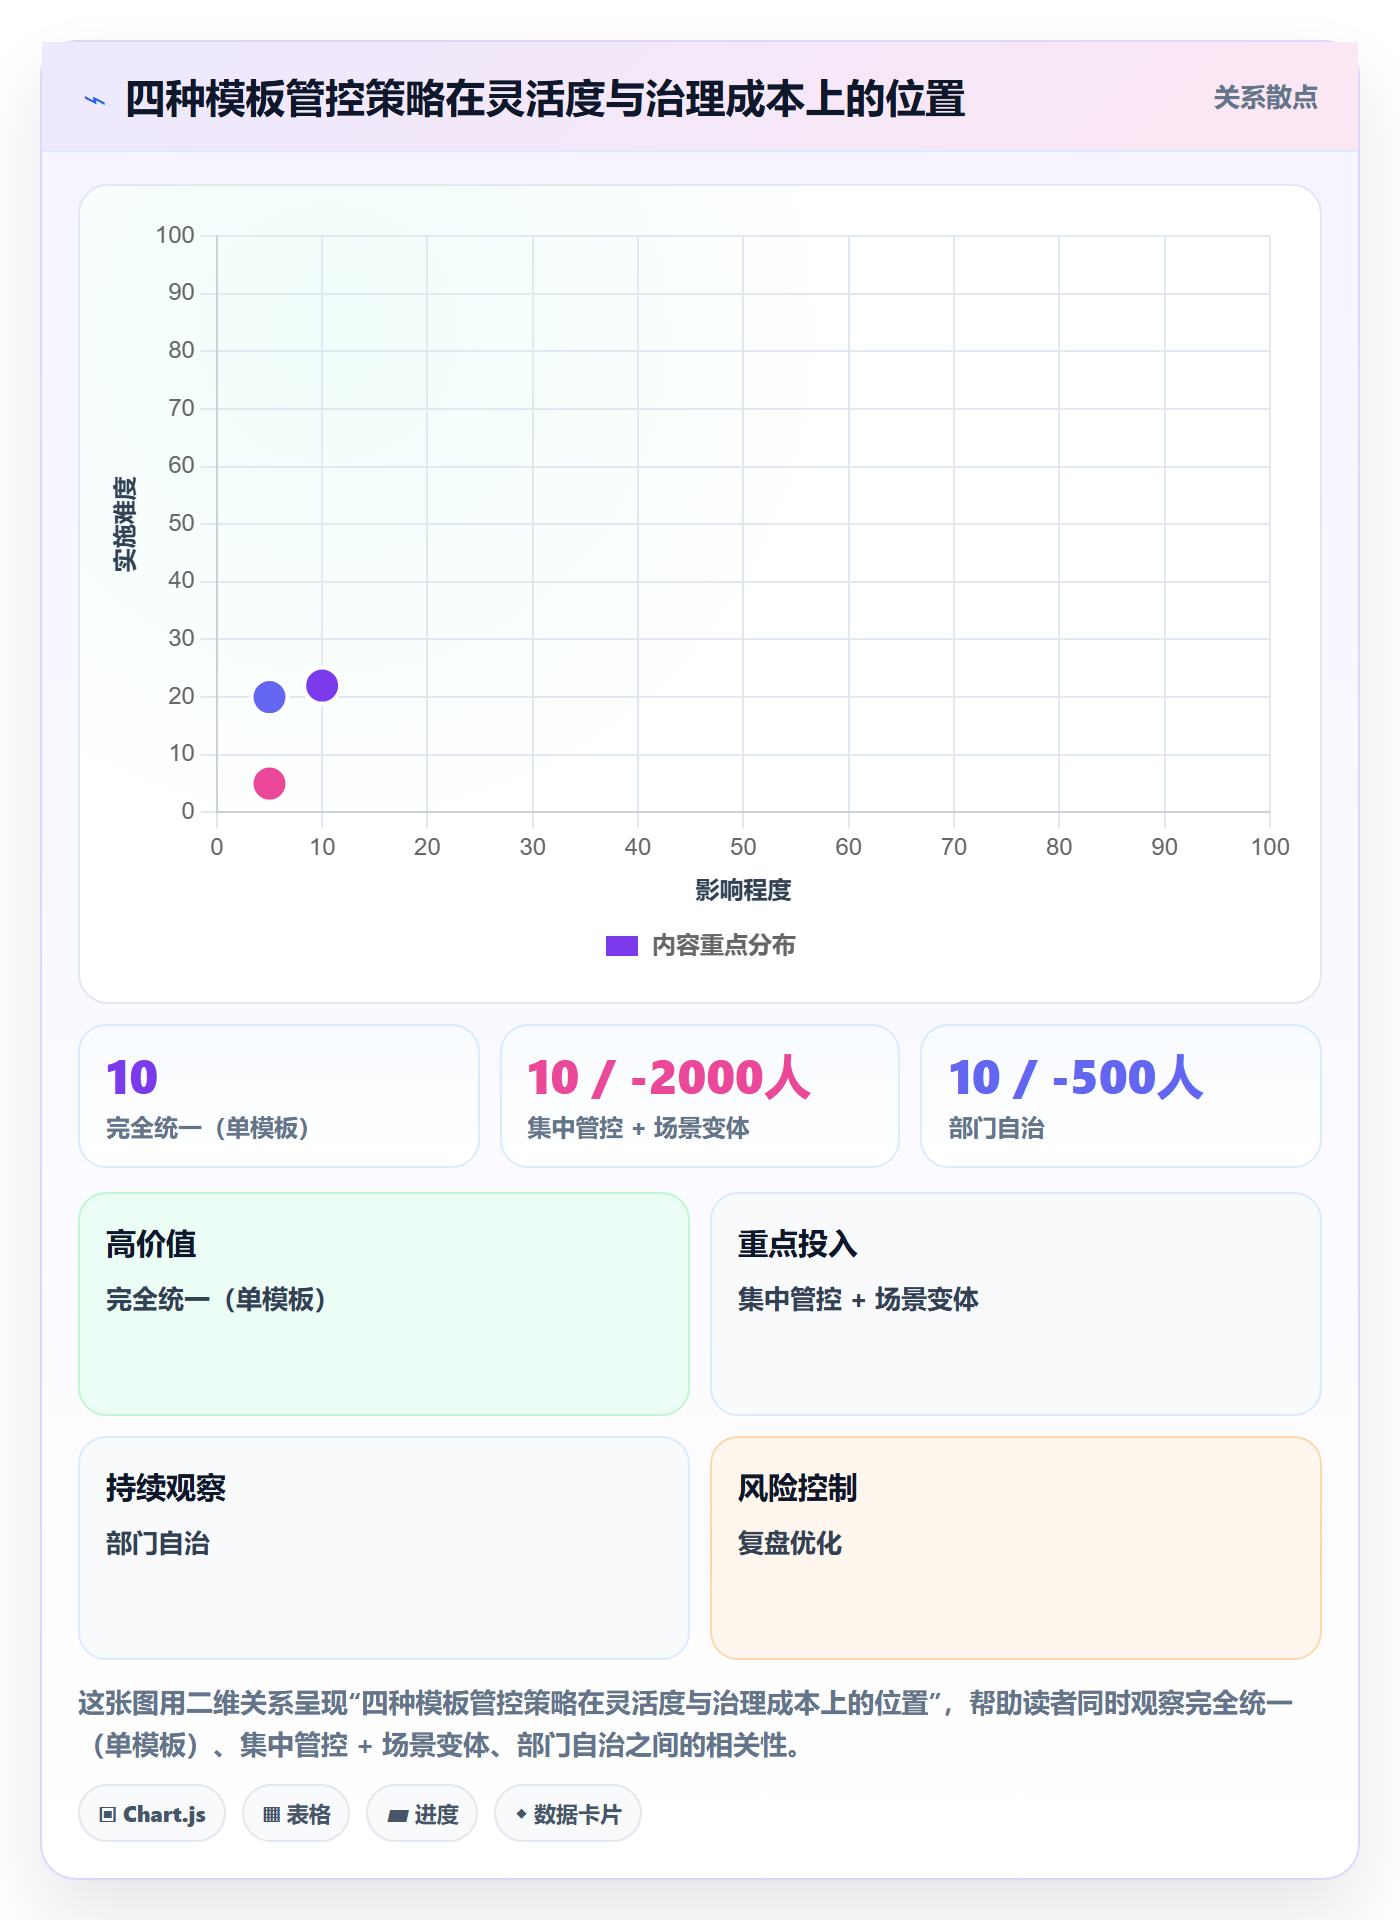
Task: Click the 进度 tag chip
Action: click(x=422, y=1814)
